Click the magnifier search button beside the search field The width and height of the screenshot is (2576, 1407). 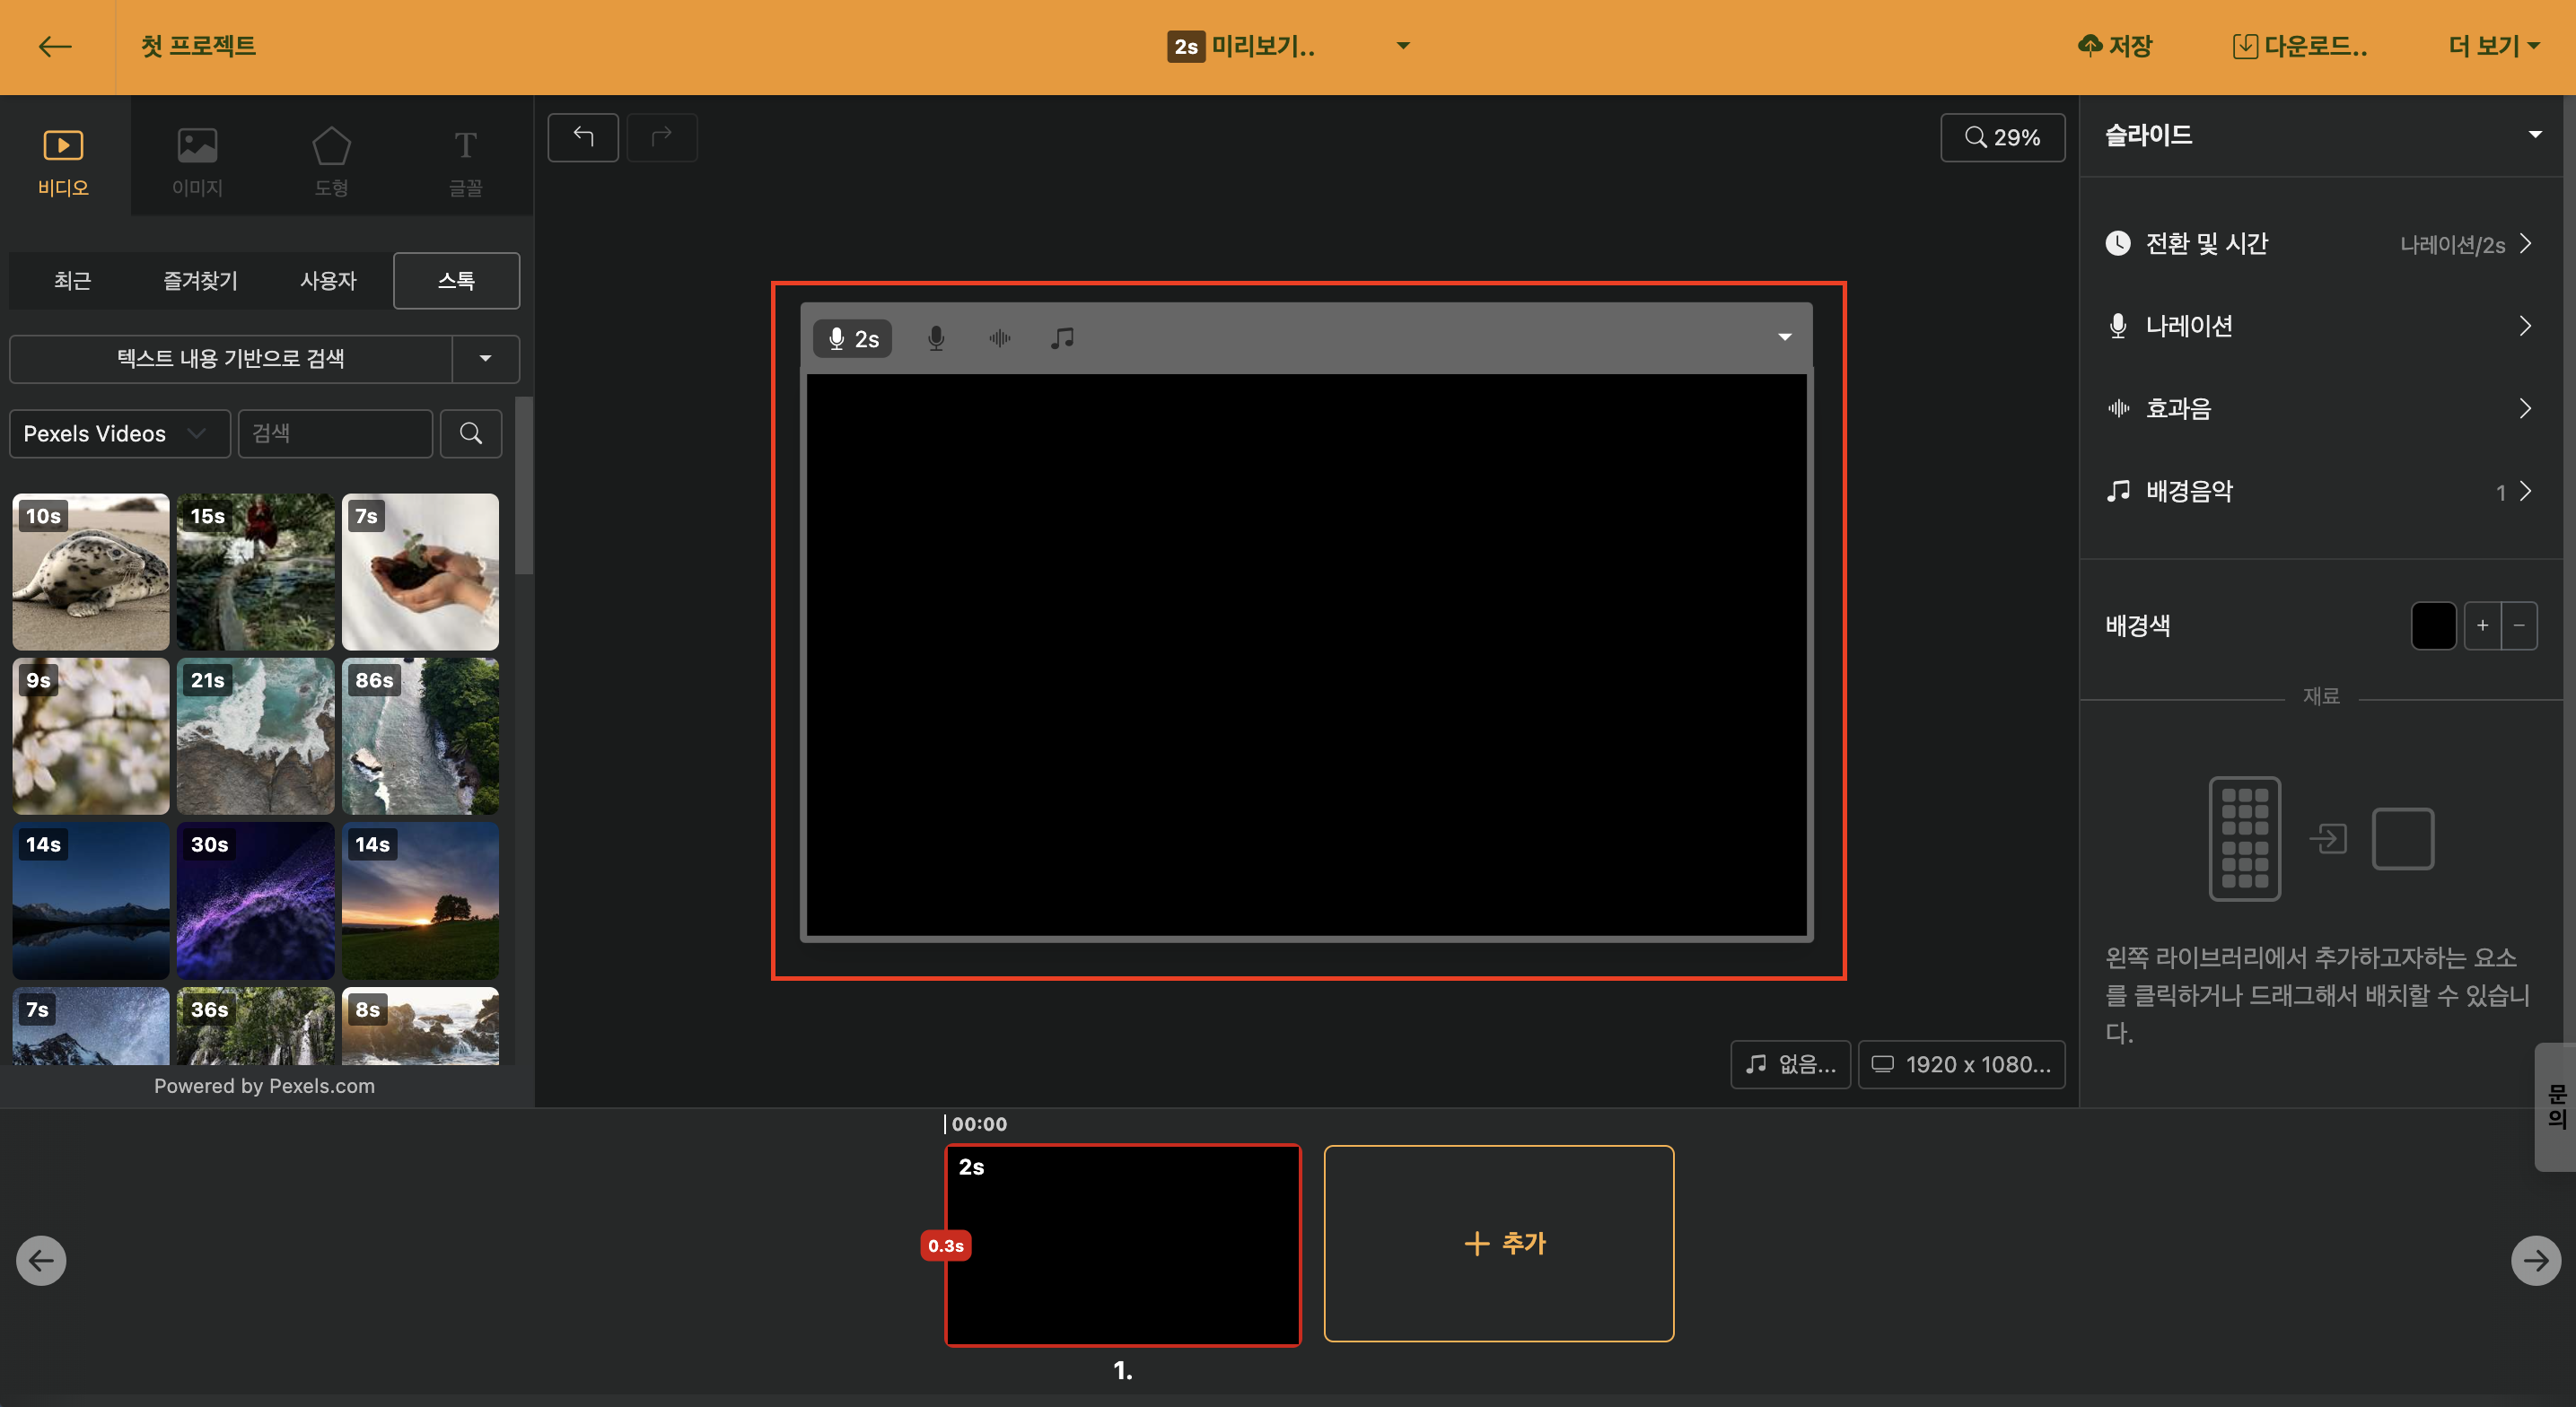click(x=471, y=433)
